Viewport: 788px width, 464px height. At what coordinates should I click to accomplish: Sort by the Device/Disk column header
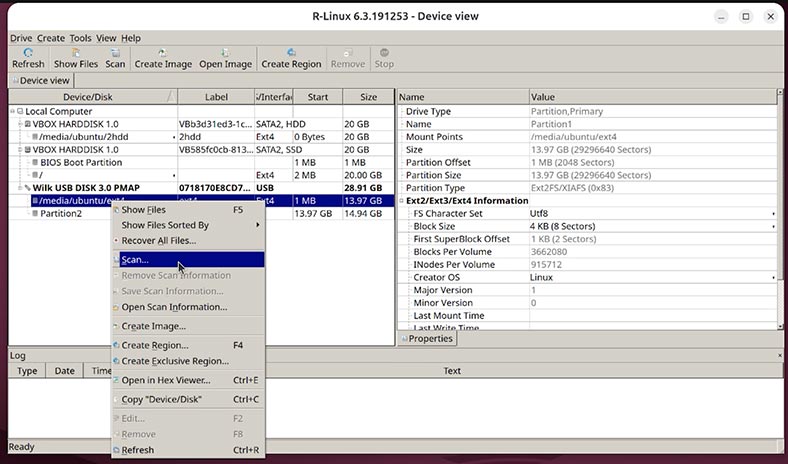[93, 97]
